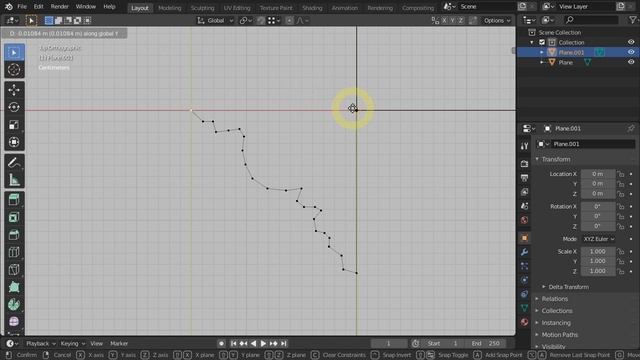Open the Edit menu
Image resolution: width=640 pixels, height=360 pixels.
coord(38,7)
